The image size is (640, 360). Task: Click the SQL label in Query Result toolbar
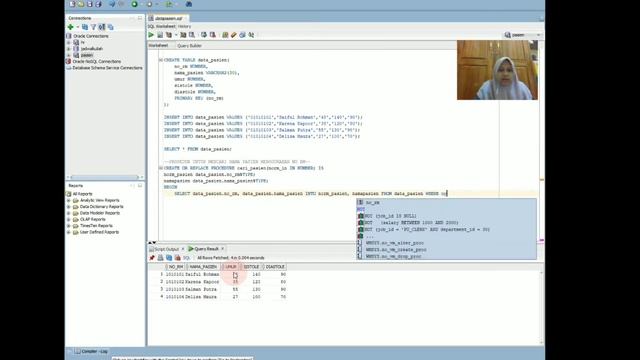(187, 258)
